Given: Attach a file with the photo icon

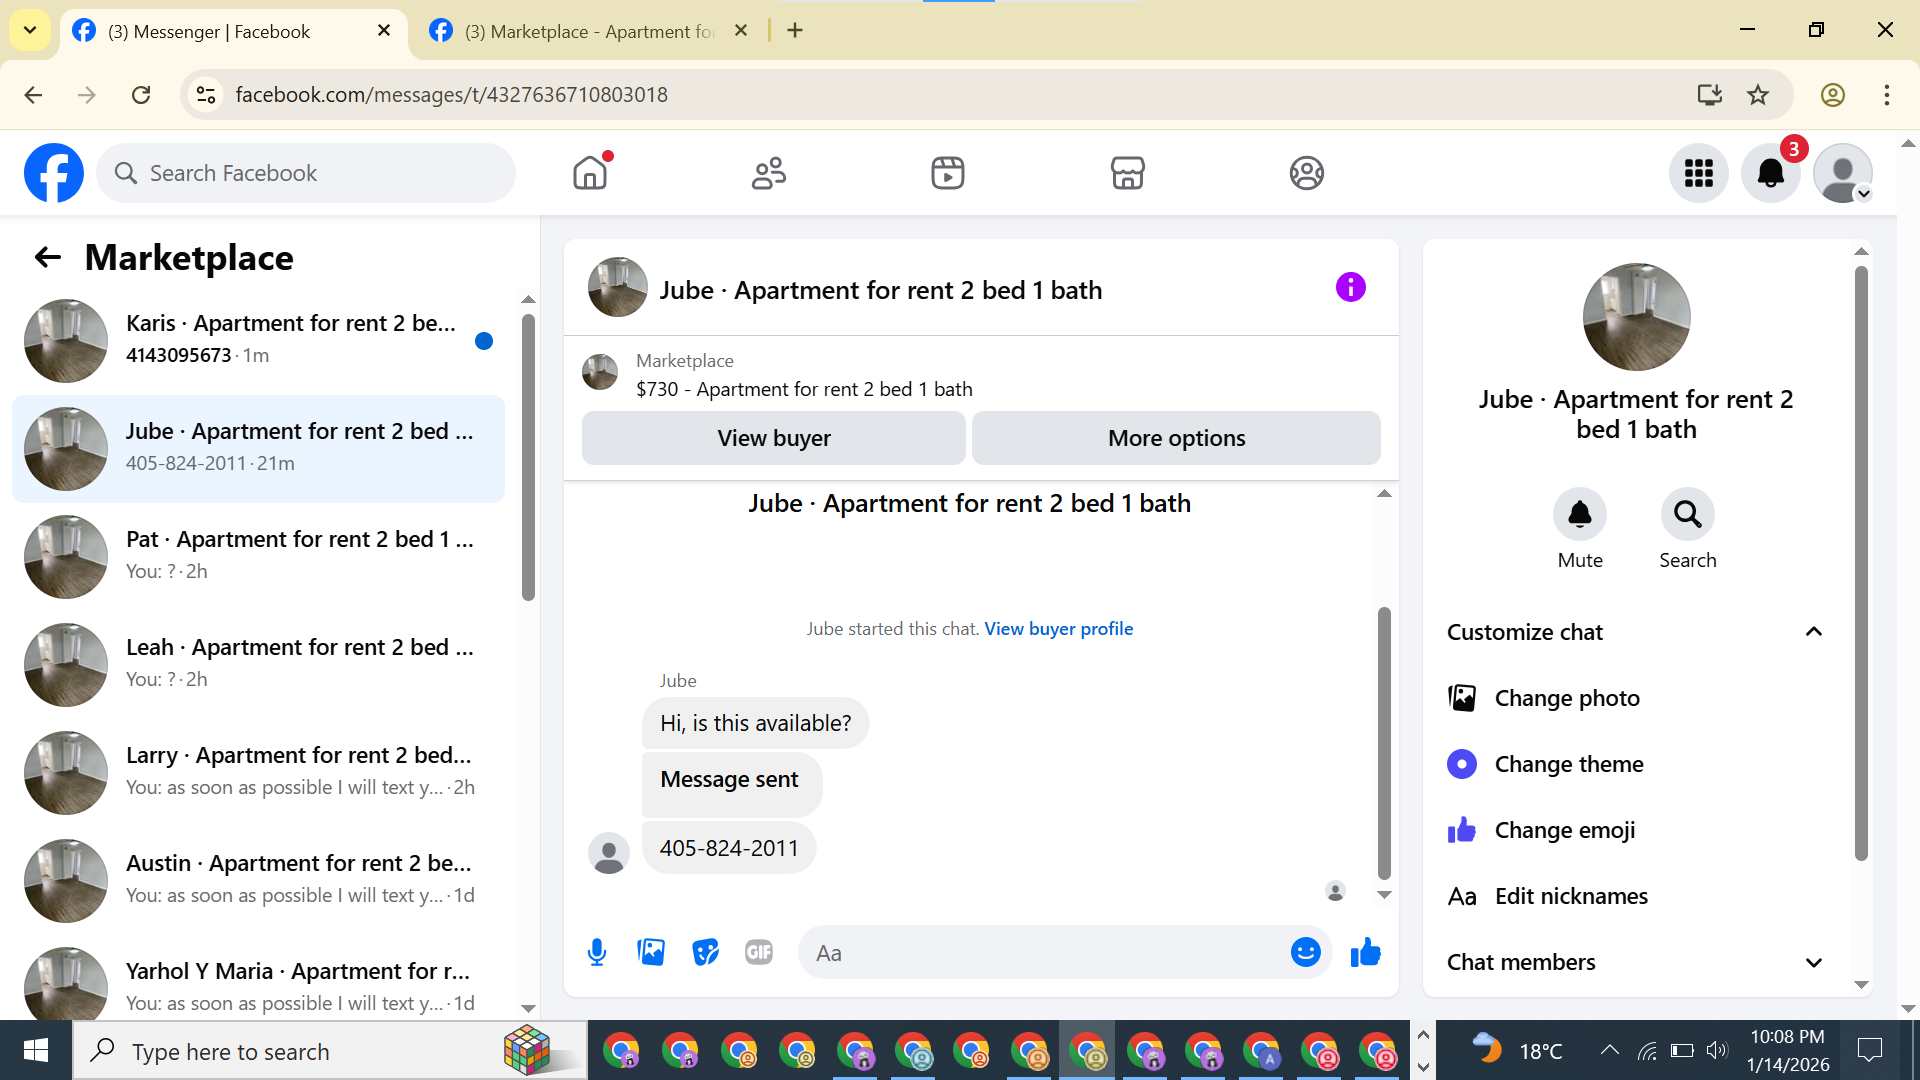Looking at the screenshot, I should 651,952.
